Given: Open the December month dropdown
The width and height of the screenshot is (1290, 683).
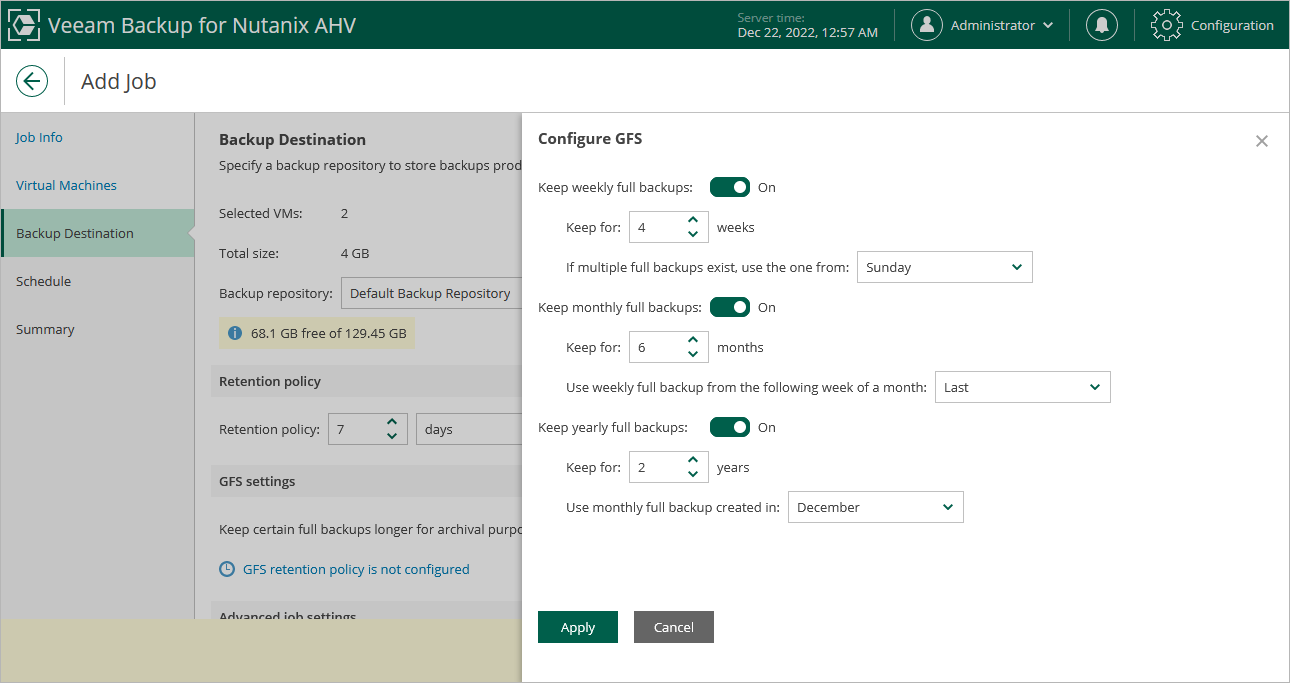Looking at the screenshot, I should pos(875,507).
